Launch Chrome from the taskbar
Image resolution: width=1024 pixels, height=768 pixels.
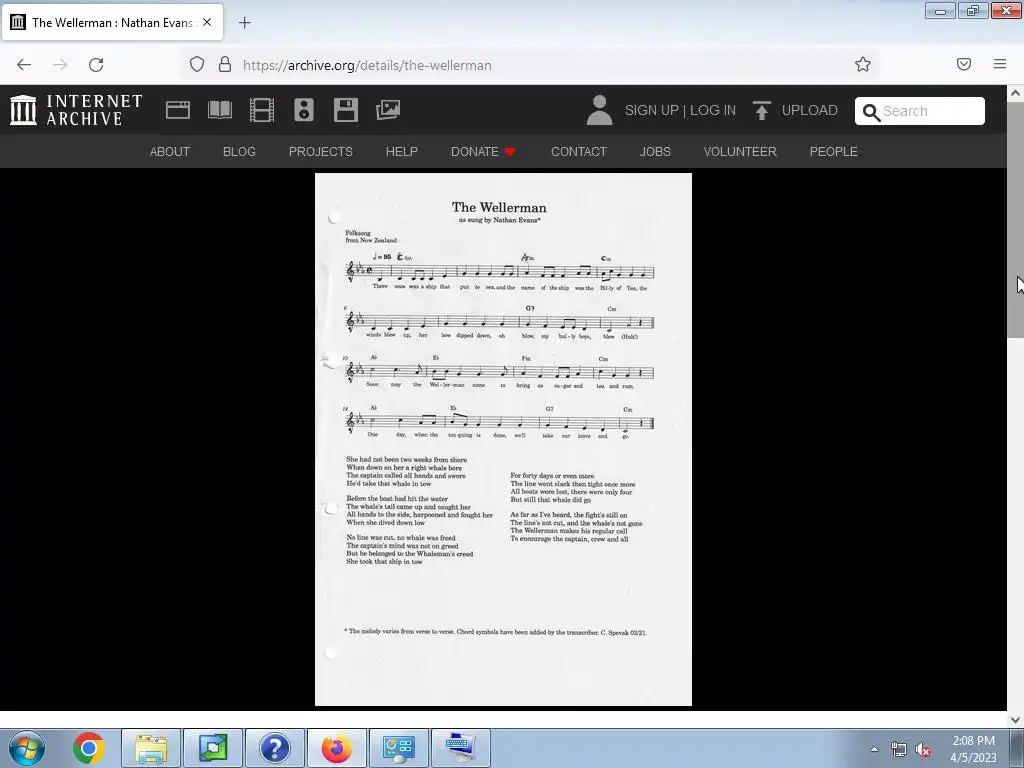(88, 748)
